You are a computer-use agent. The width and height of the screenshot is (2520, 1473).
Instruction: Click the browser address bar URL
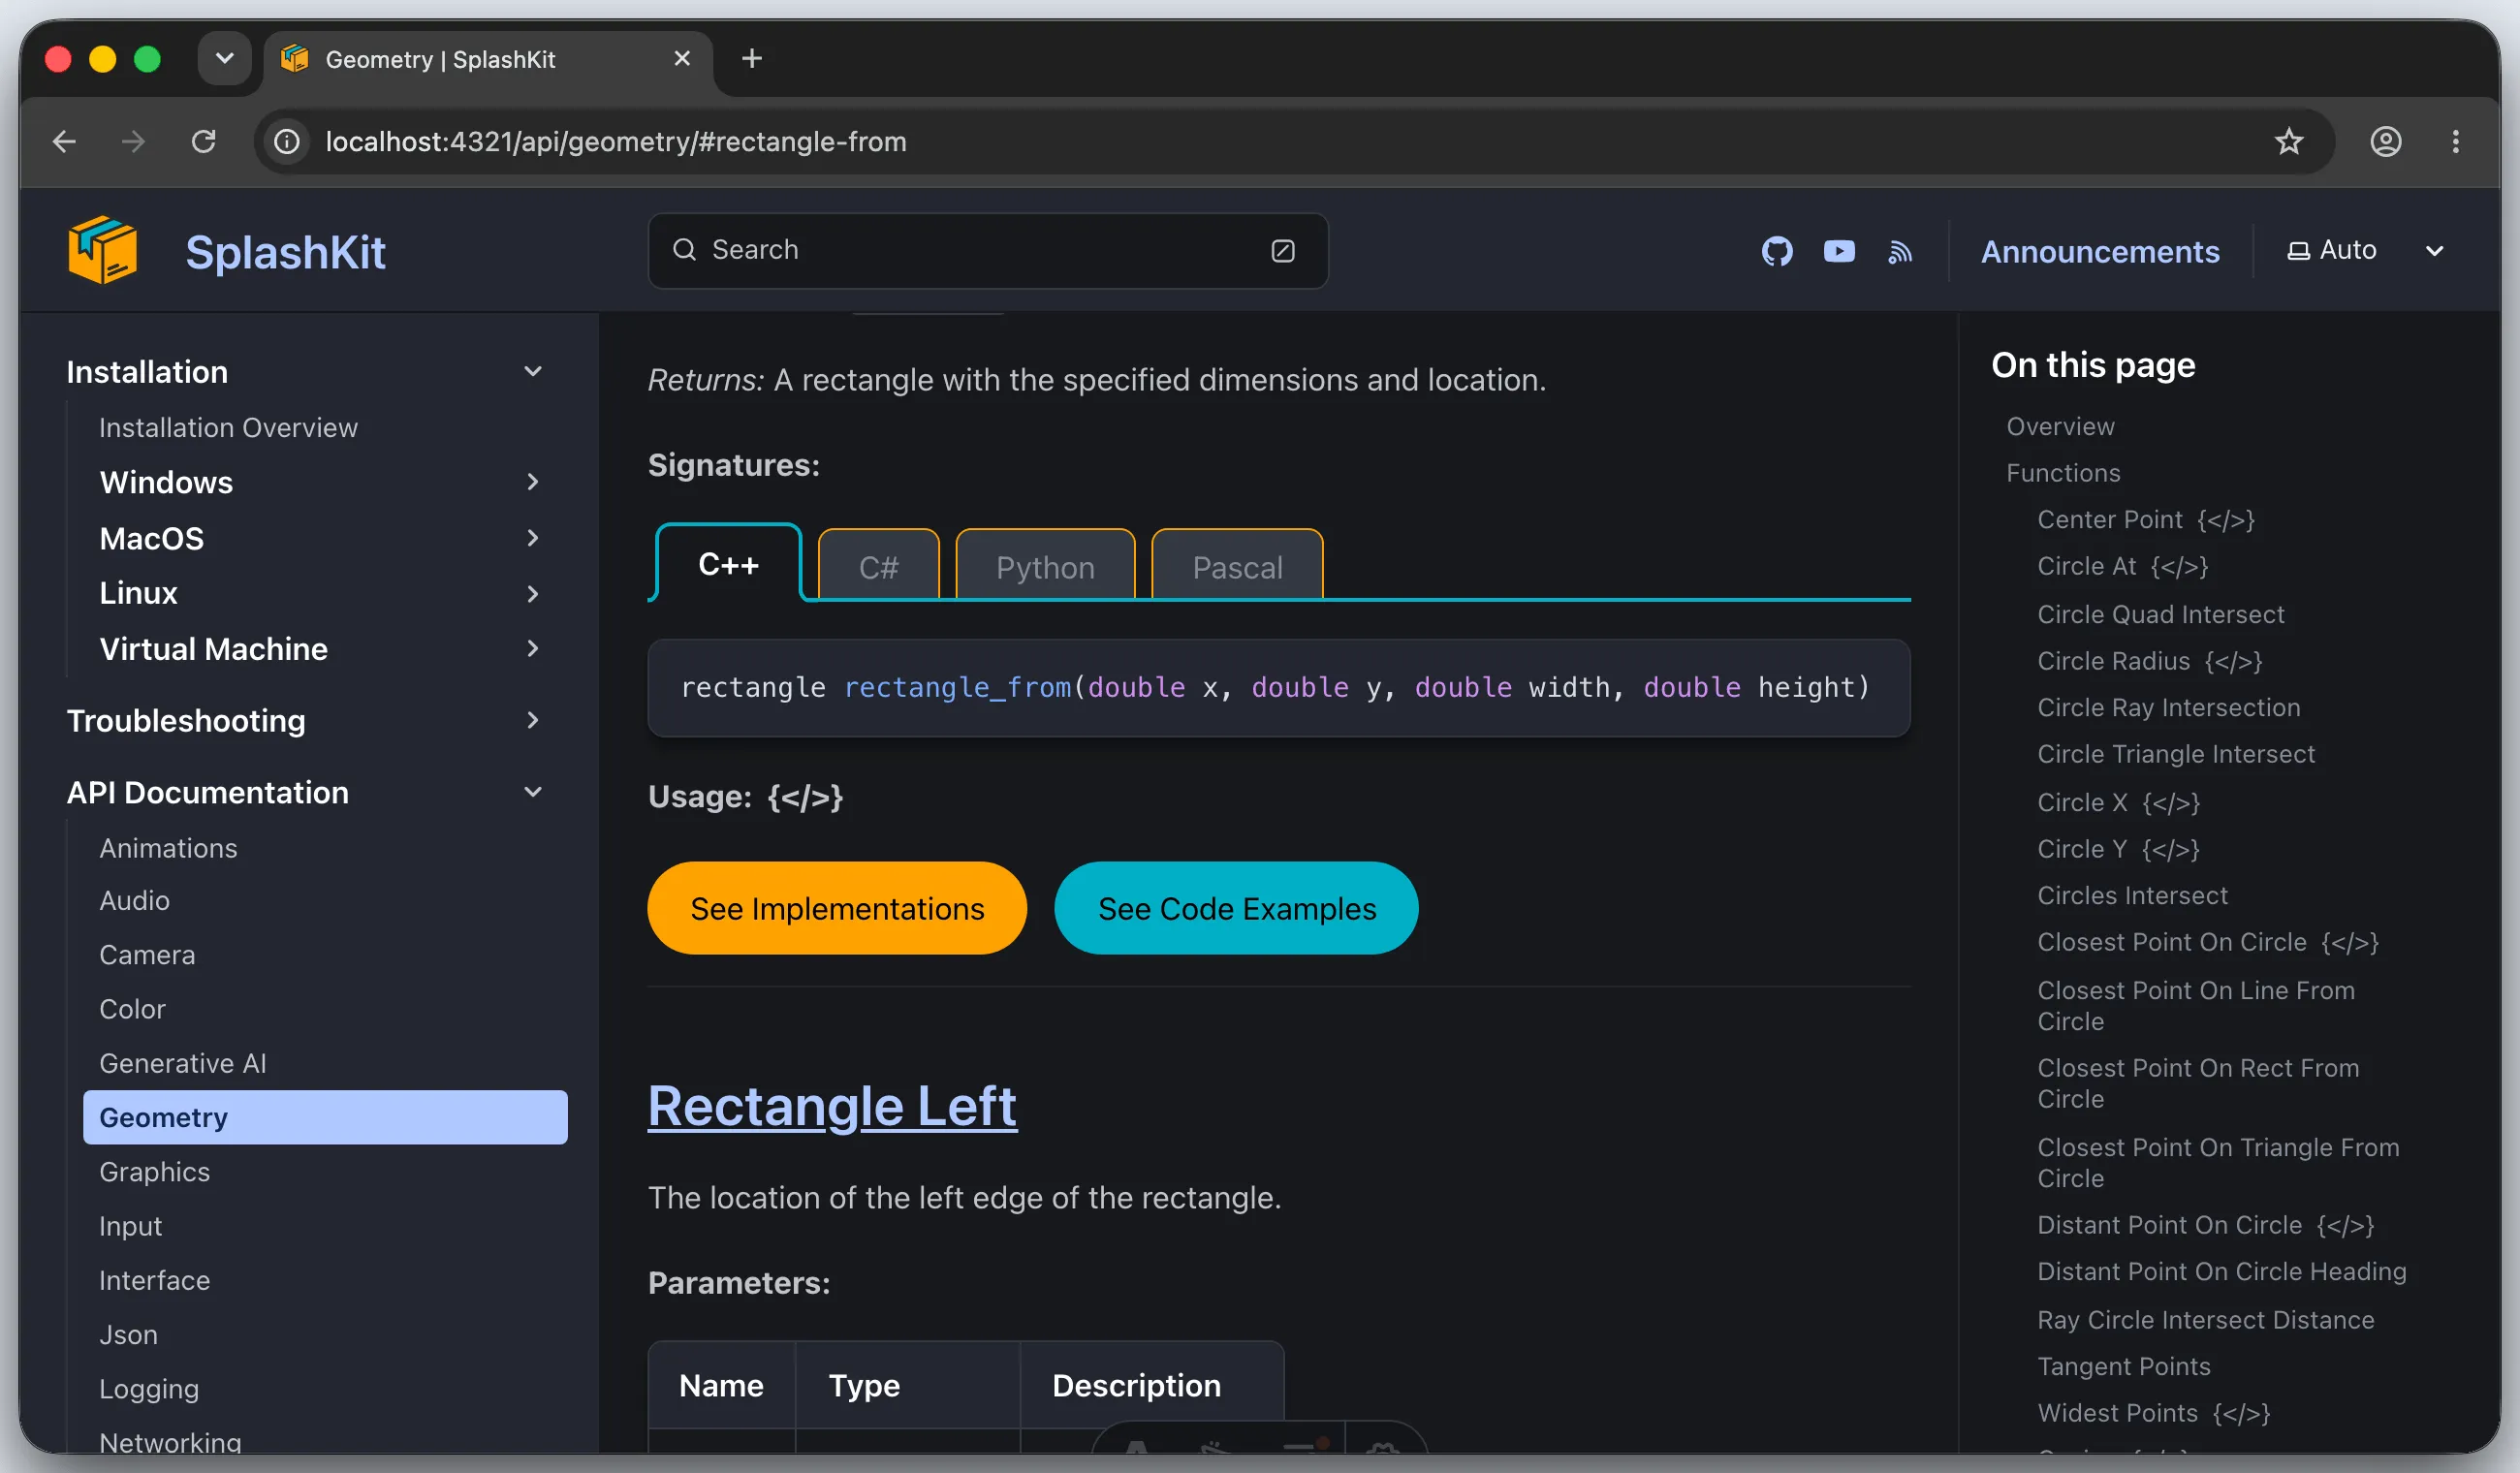(x=616, y=141)
